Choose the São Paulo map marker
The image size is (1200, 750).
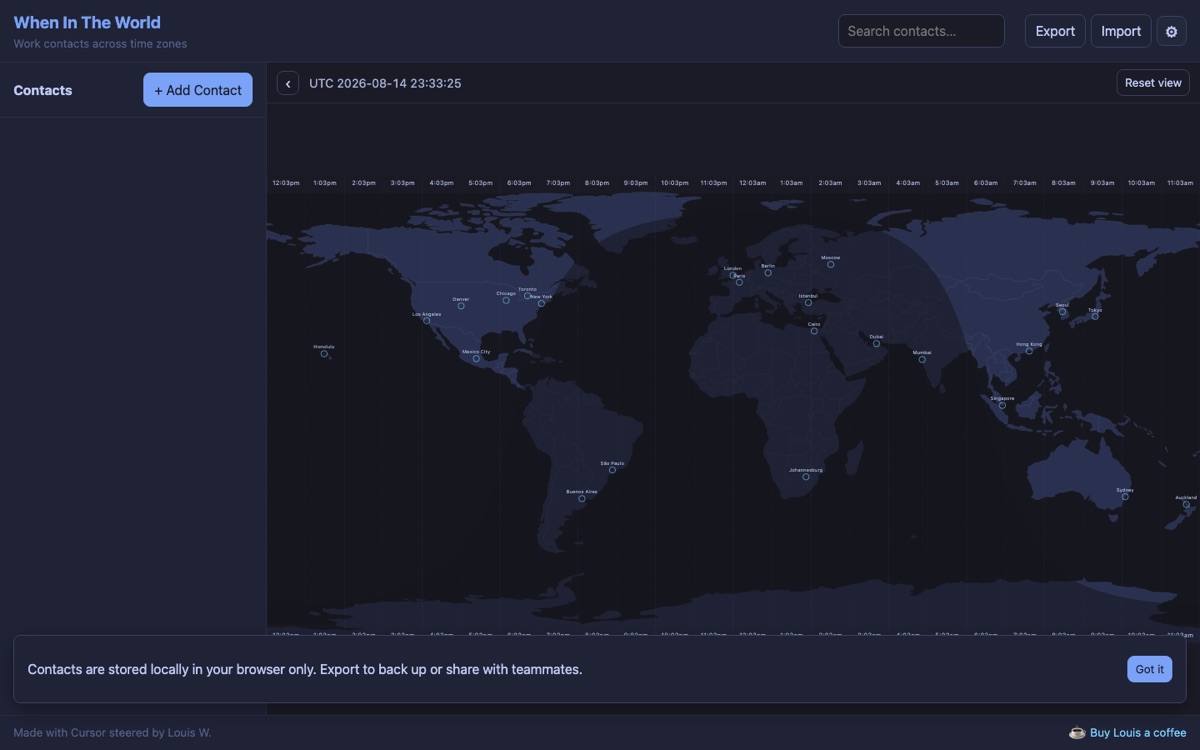612,470
